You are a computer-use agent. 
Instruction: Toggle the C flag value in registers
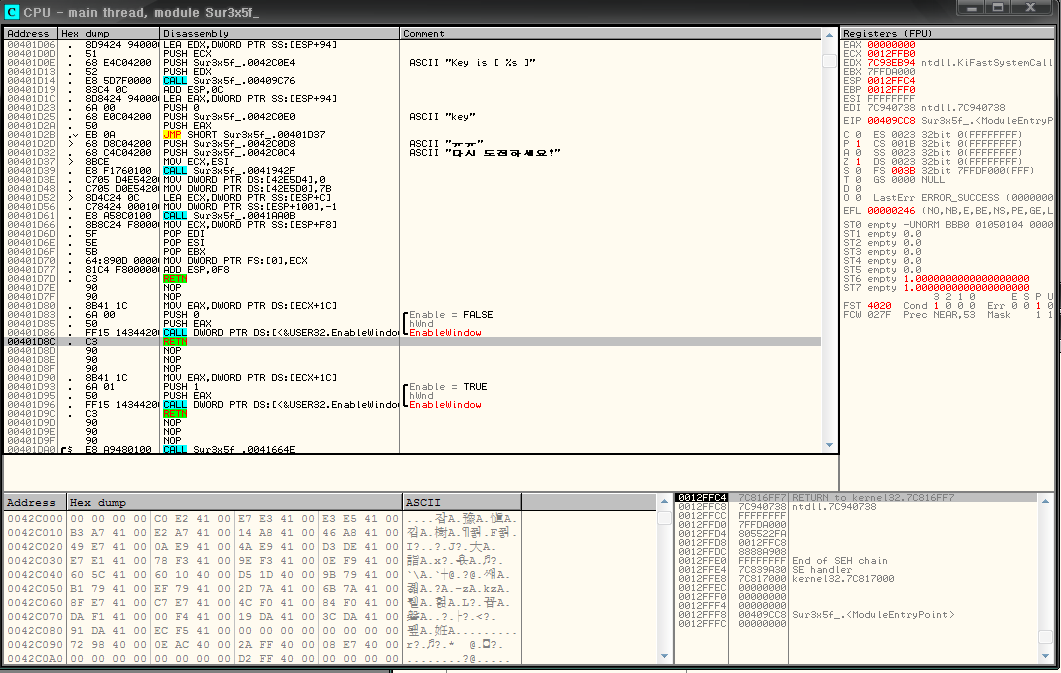(858, 134)
